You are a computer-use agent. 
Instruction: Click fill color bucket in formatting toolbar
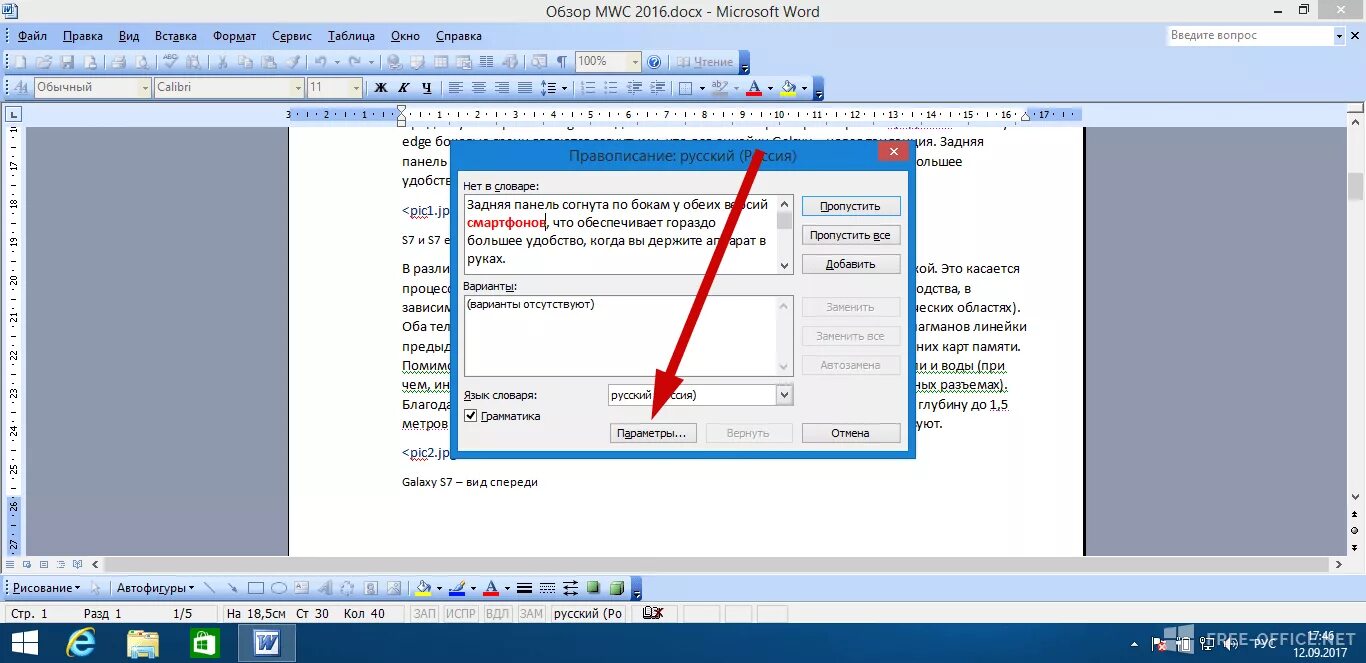pos(788,87)
